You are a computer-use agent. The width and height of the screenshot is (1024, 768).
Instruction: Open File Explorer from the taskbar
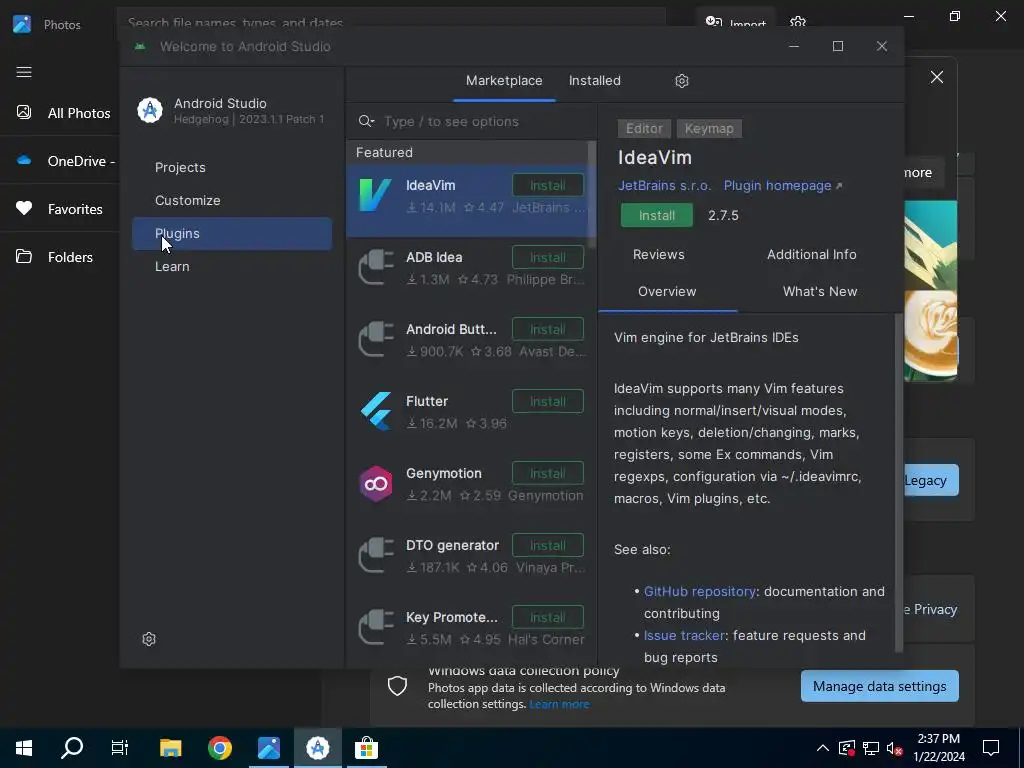[x=170, y=748]
